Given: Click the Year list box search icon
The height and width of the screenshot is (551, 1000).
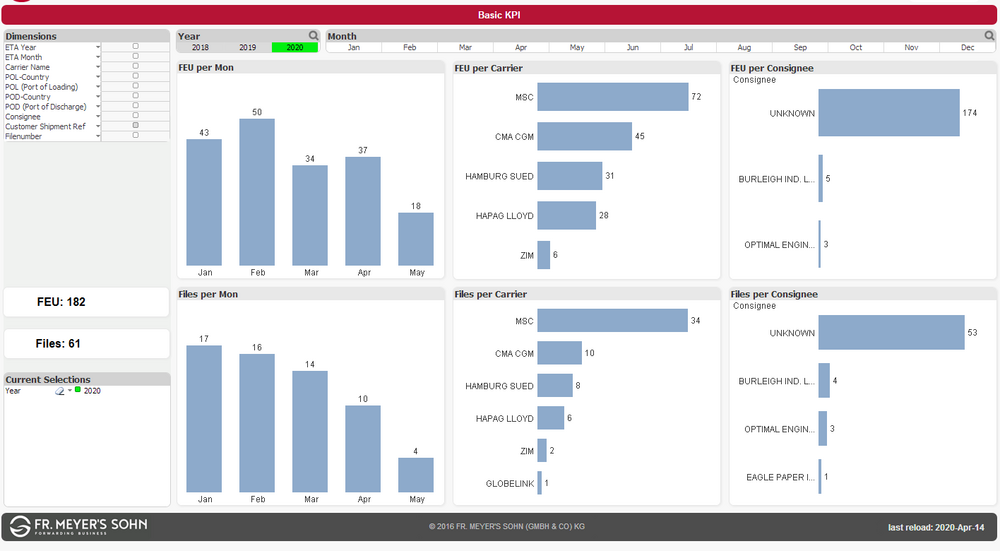Looking at the screenshot, I should [313, 36].
